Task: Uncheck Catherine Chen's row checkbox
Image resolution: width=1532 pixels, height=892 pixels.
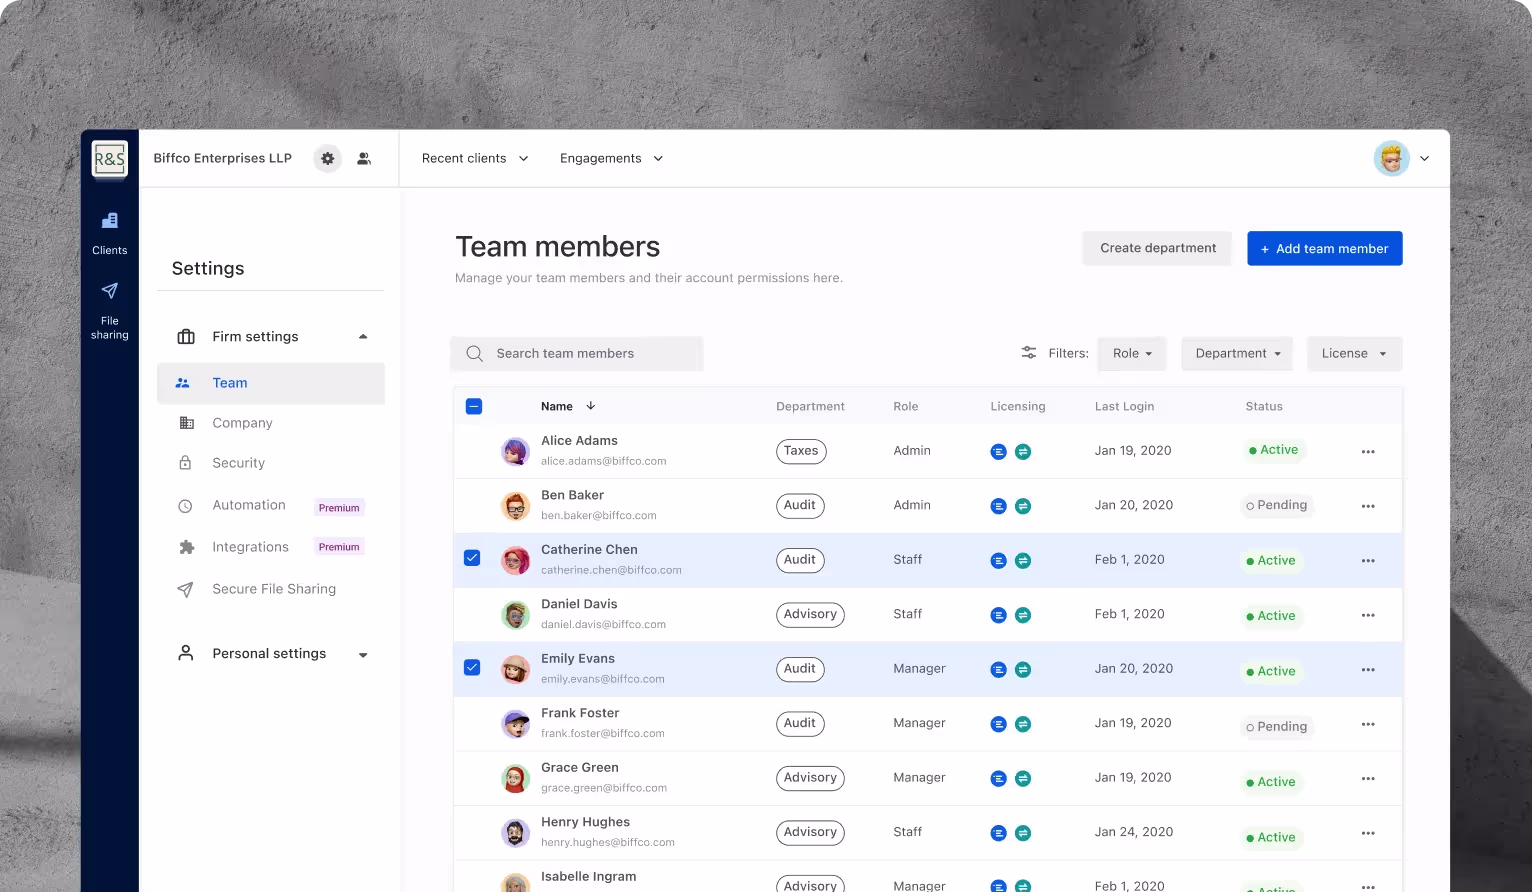Action: pyautogui.click(x=473, y=558)
